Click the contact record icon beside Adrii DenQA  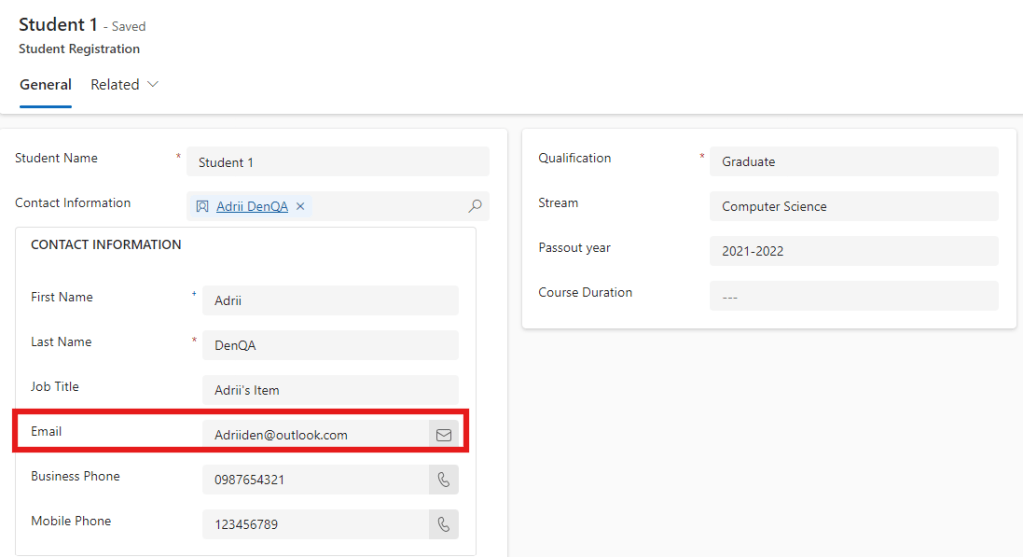coord(202,206)
